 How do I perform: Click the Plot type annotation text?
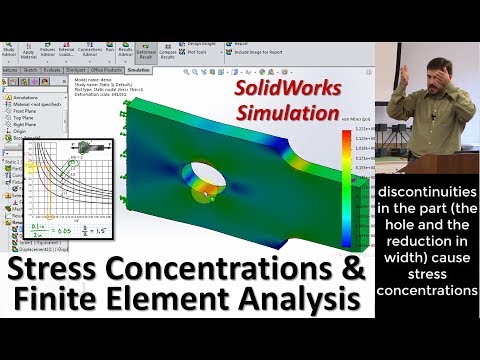[x=109, y=90]
